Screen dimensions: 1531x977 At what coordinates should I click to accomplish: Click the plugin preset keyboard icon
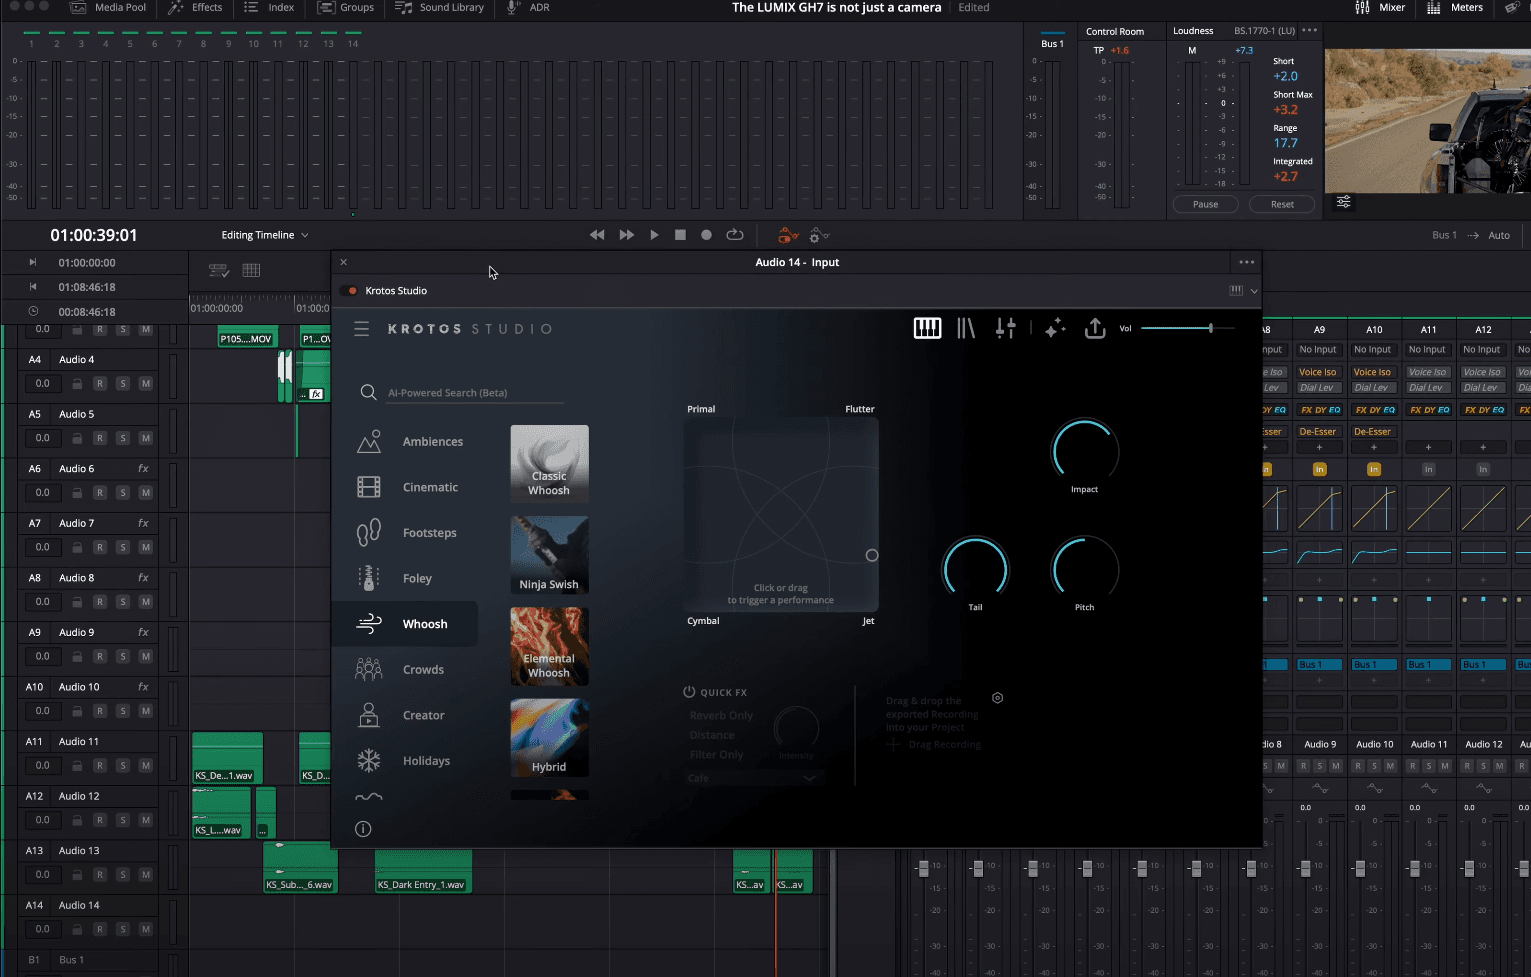pyautogui.click(x=1236, y=290)
